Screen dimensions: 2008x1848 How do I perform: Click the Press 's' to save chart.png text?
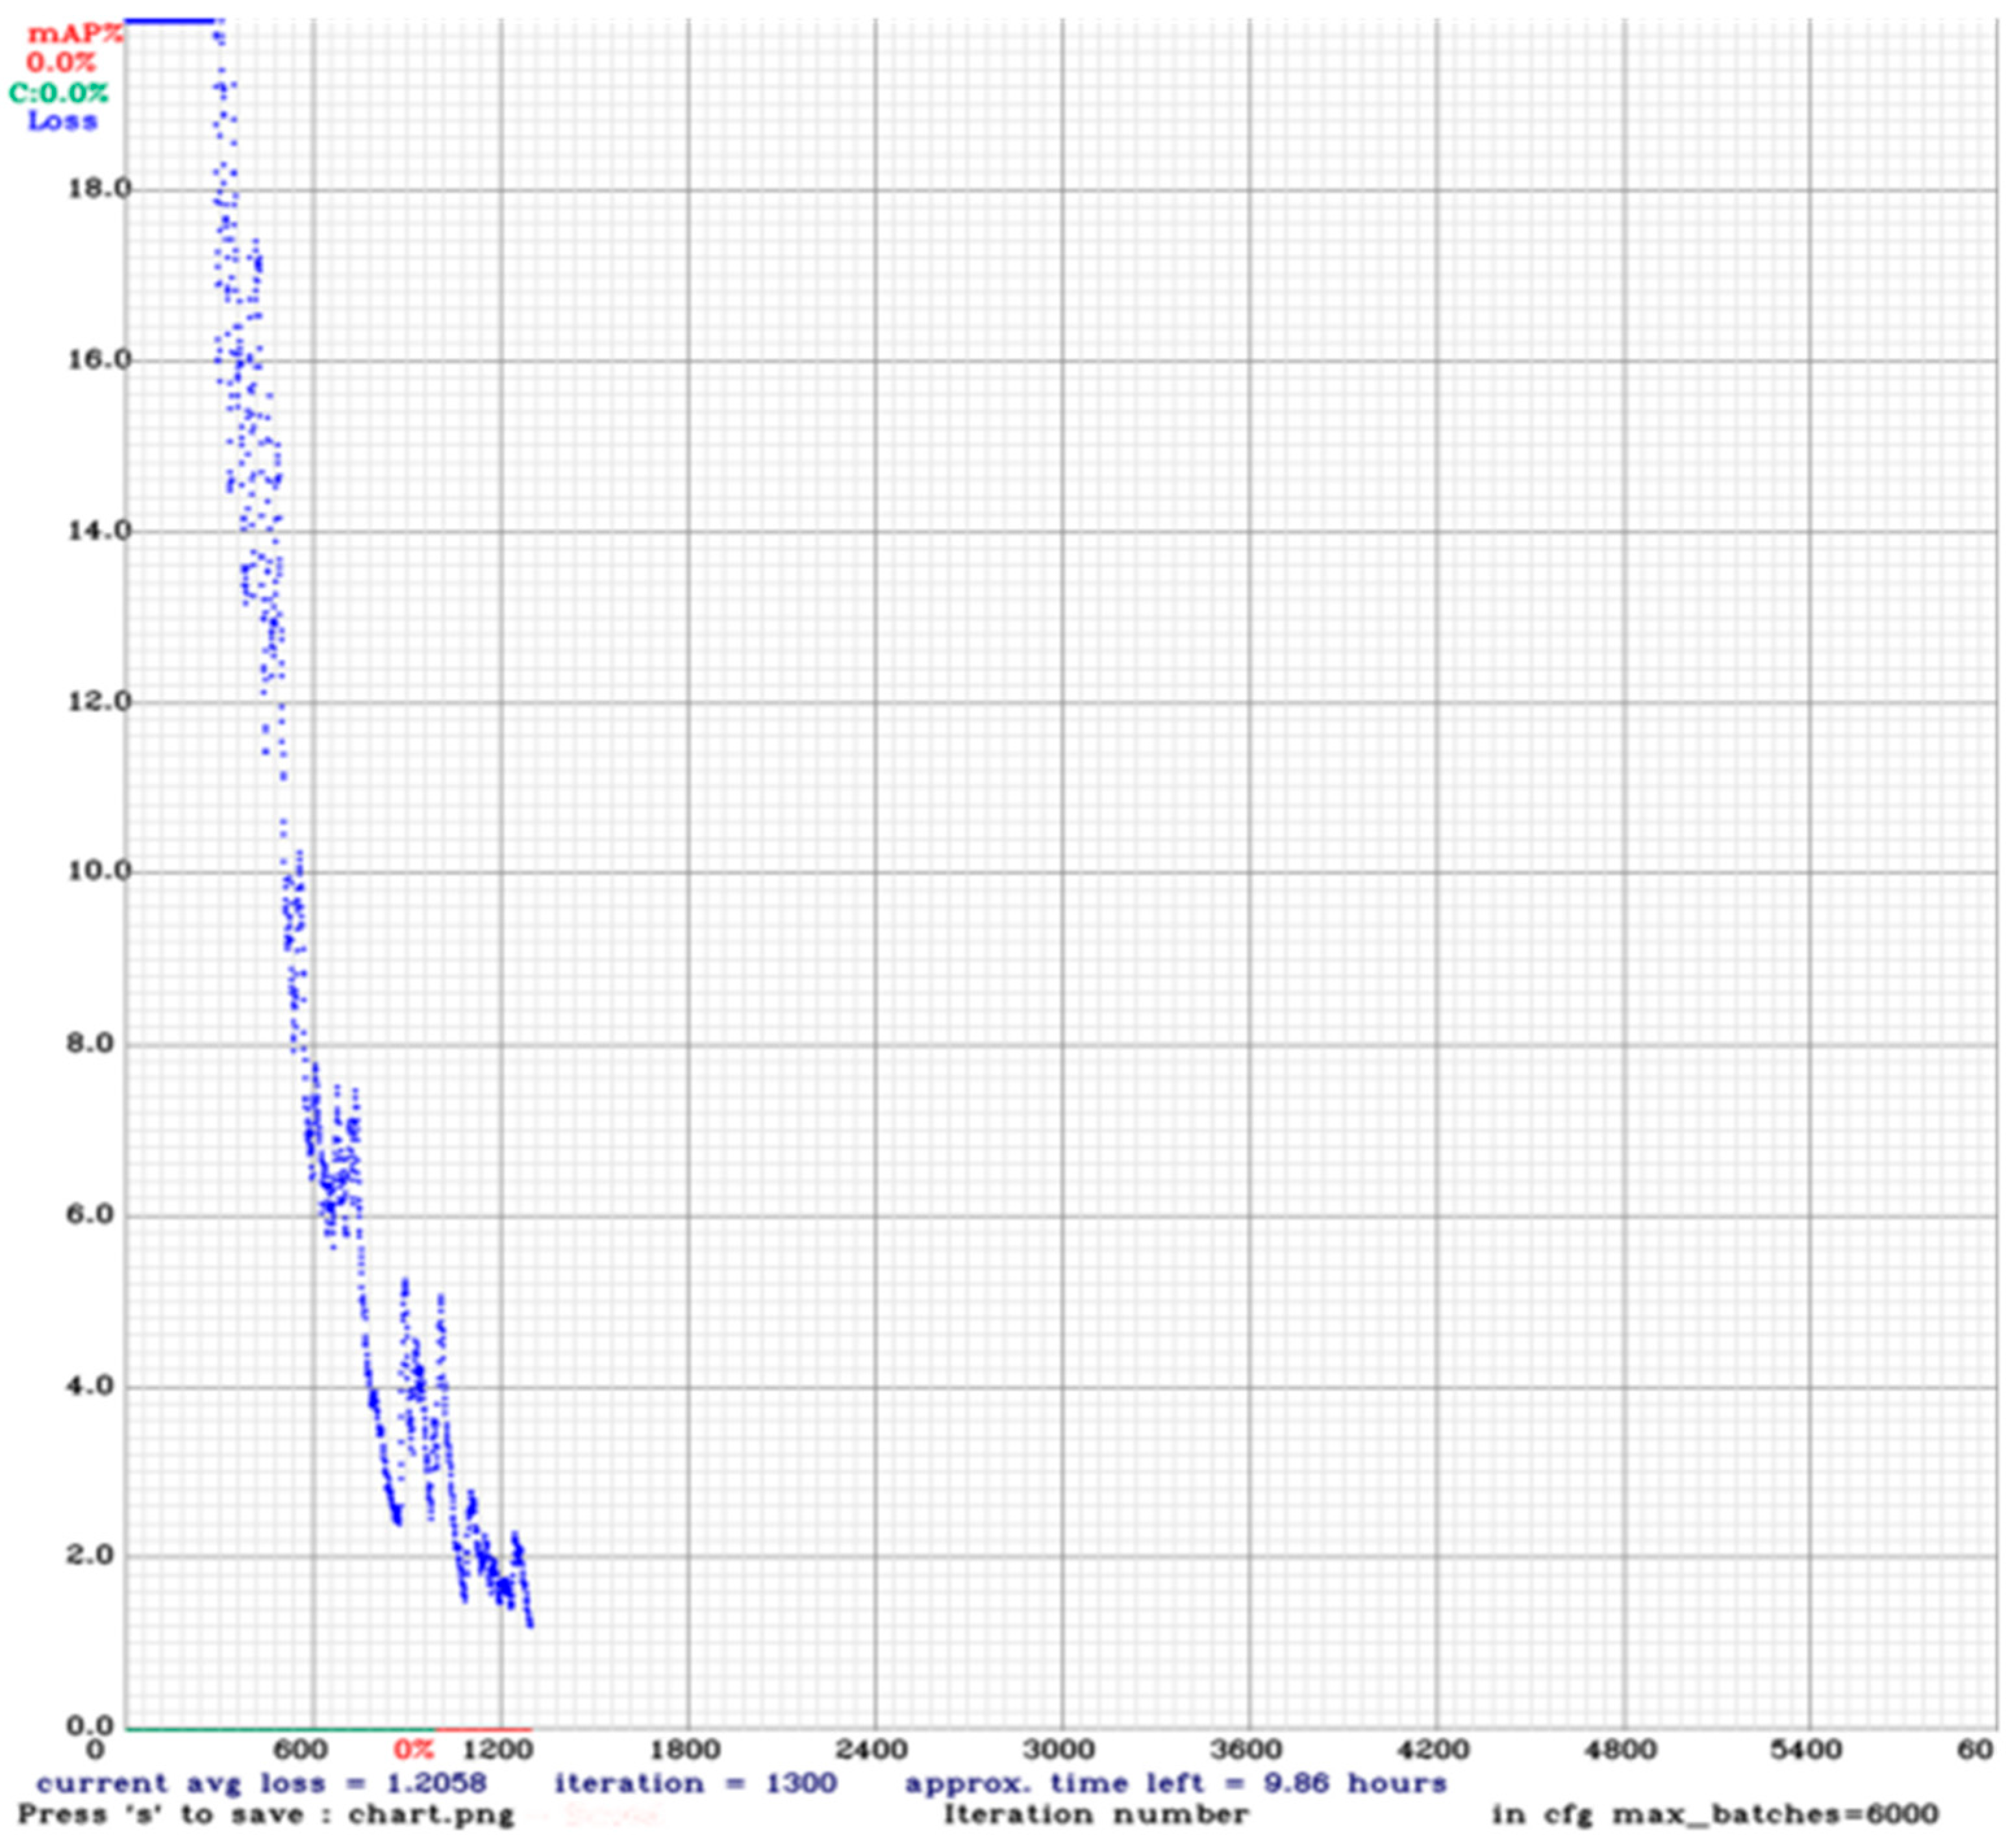coord(265,1814)
